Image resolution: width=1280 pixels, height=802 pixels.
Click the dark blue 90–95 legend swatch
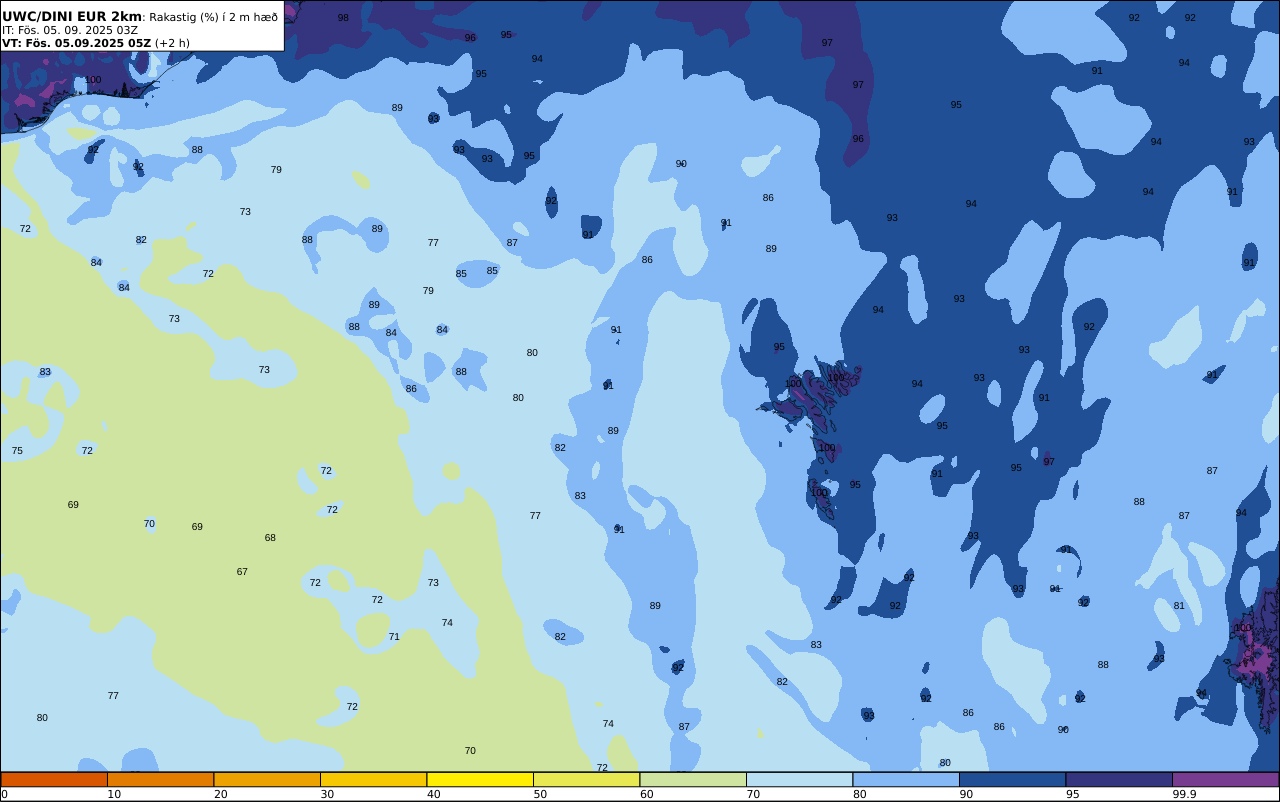1012,779
